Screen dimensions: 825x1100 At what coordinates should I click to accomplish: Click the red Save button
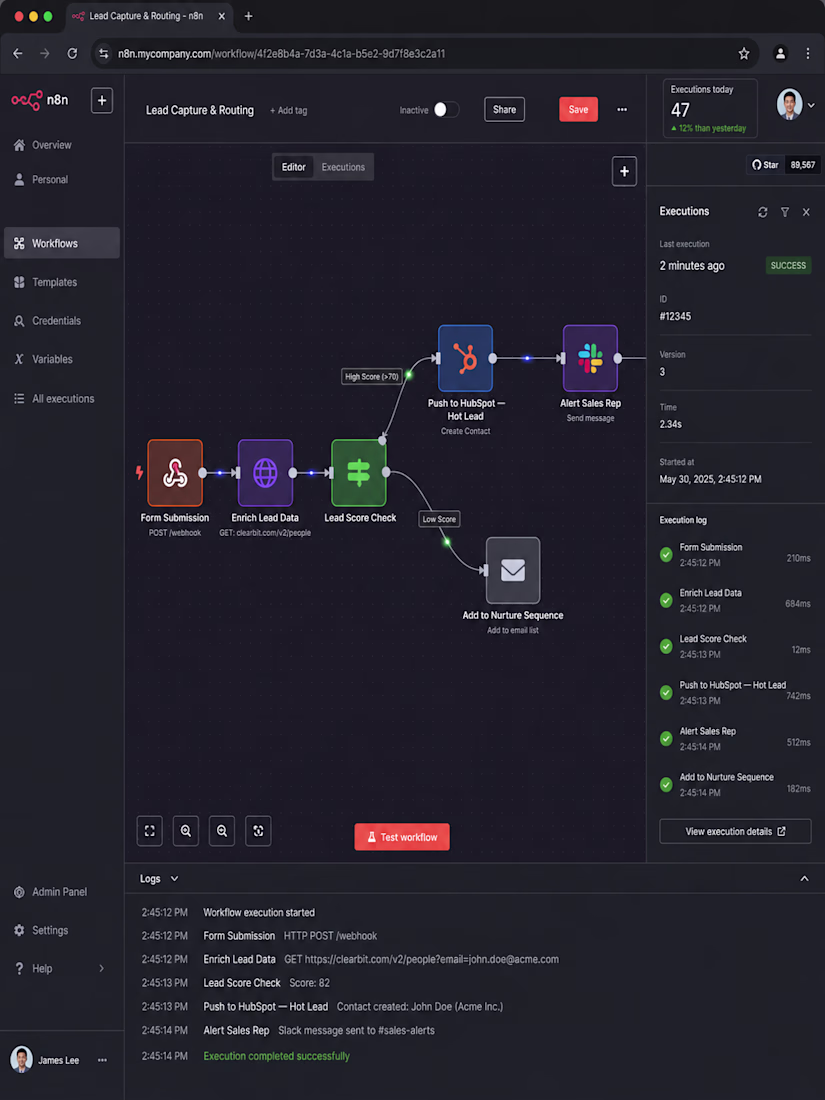tap(579, 109)
